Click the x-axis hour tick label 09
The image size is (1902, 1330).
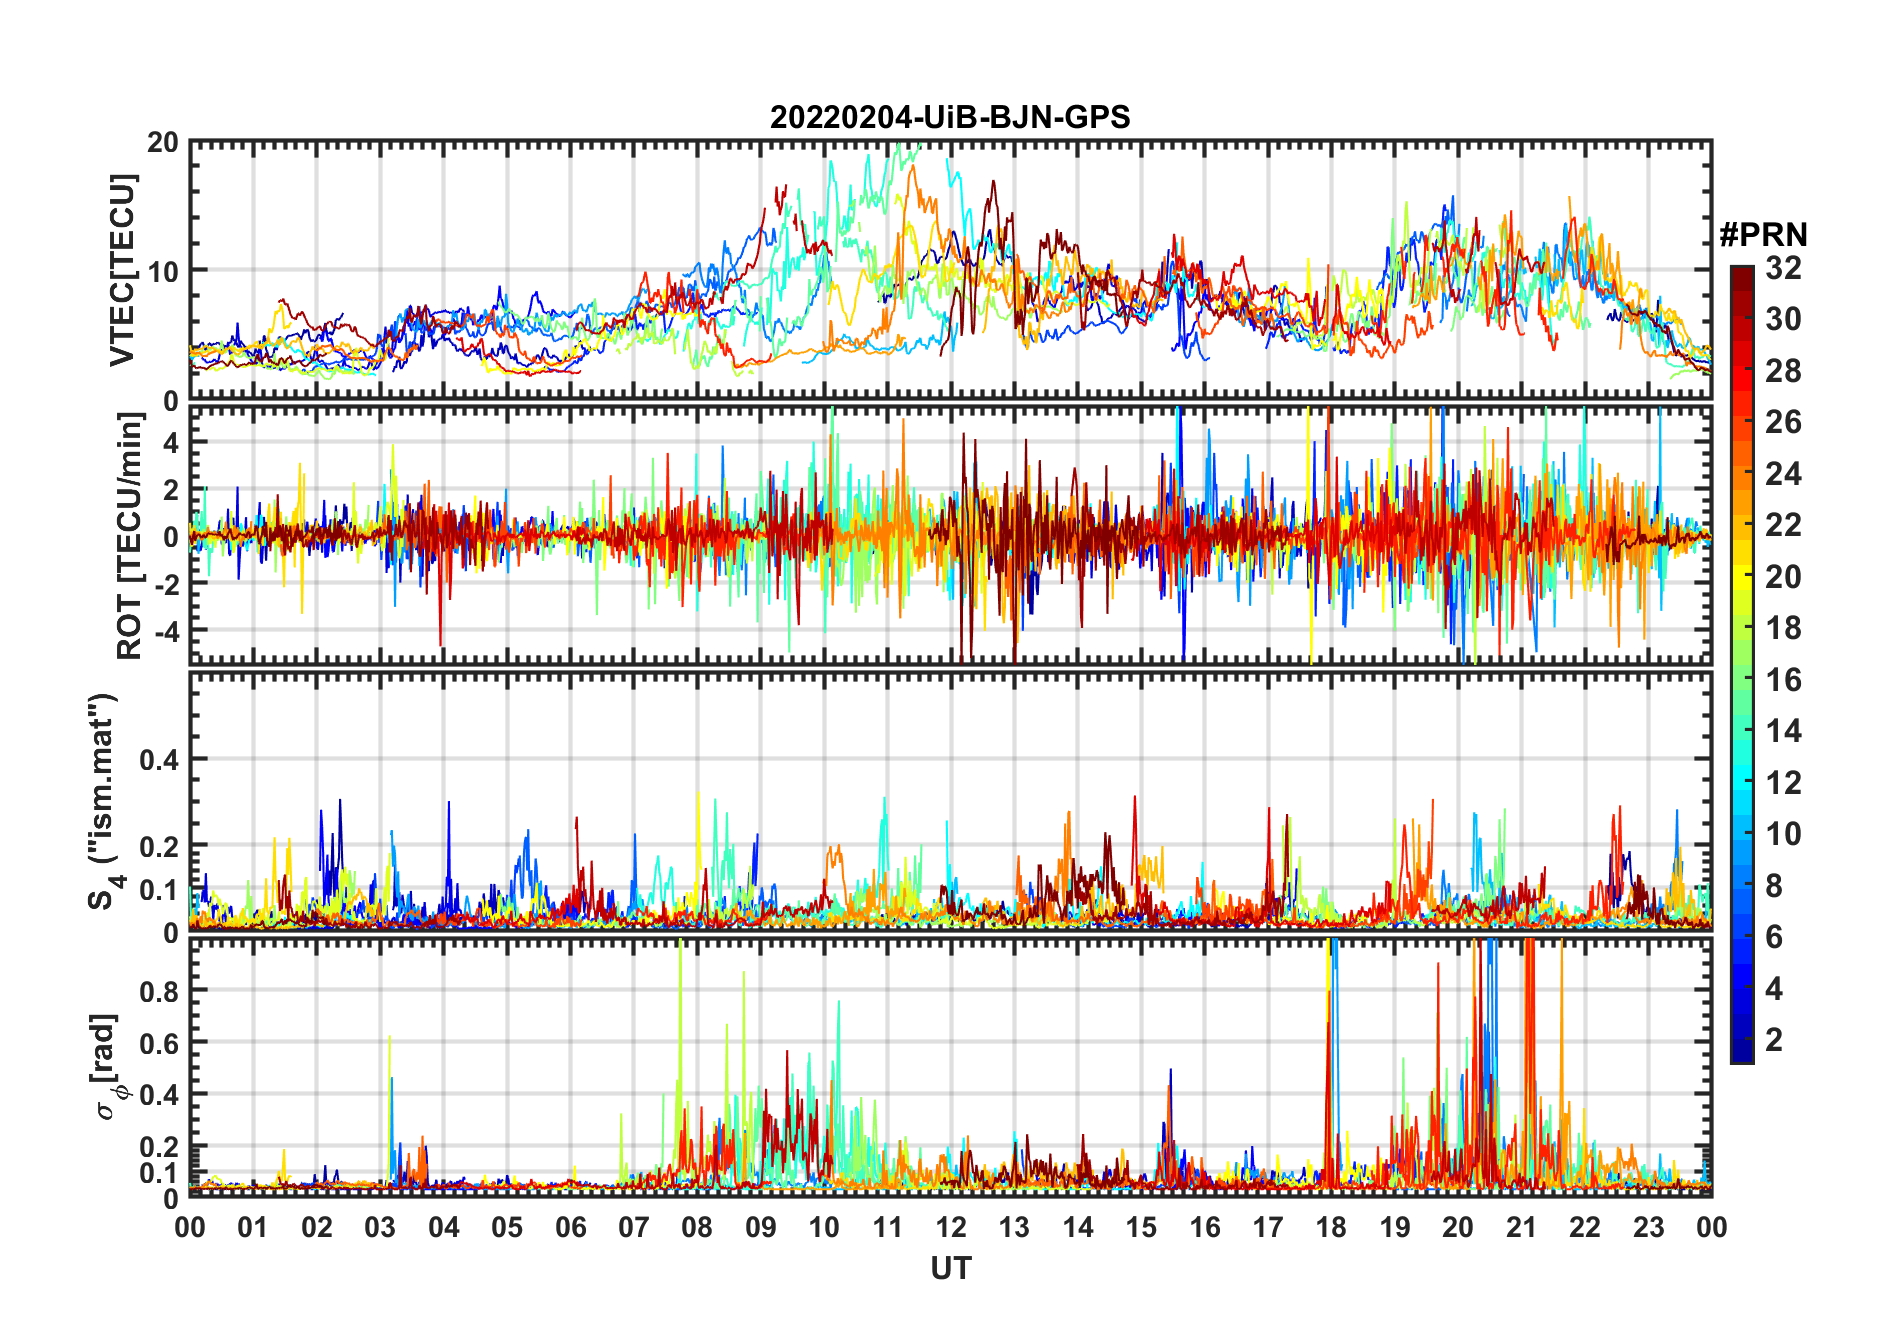761,1227
